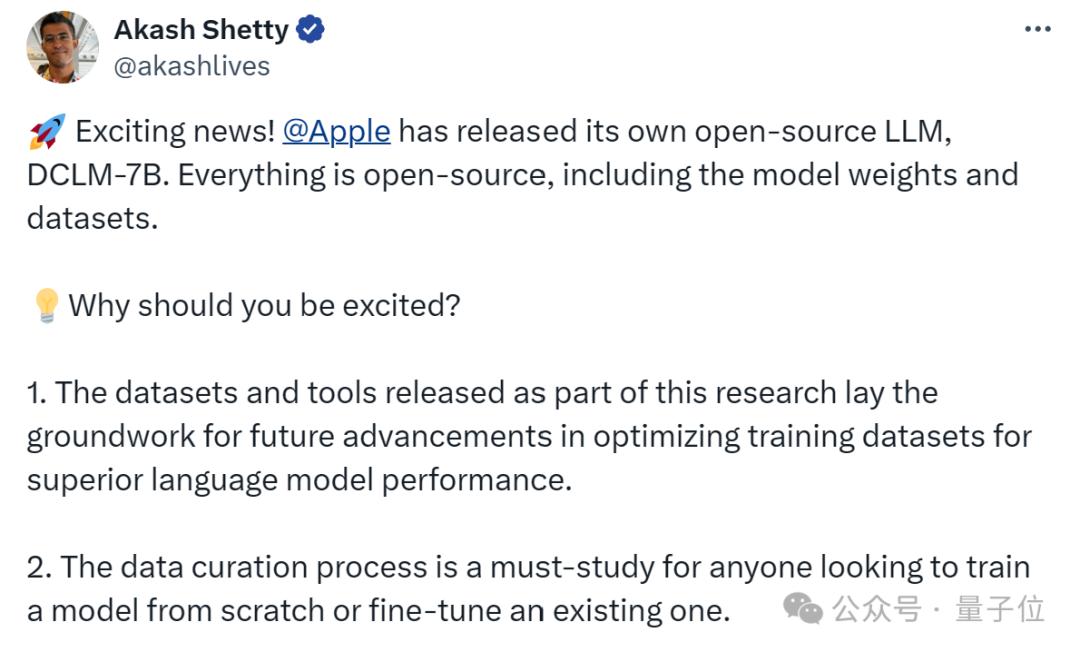The image size is (1080, 652).
Task: Open Akash Shetty's profile avatar photo
Action: [62, 47]
